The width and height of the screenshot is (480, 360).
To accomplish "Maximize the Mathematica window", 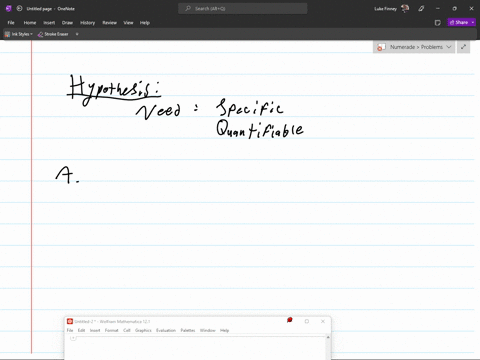I will tap(307, 321).
